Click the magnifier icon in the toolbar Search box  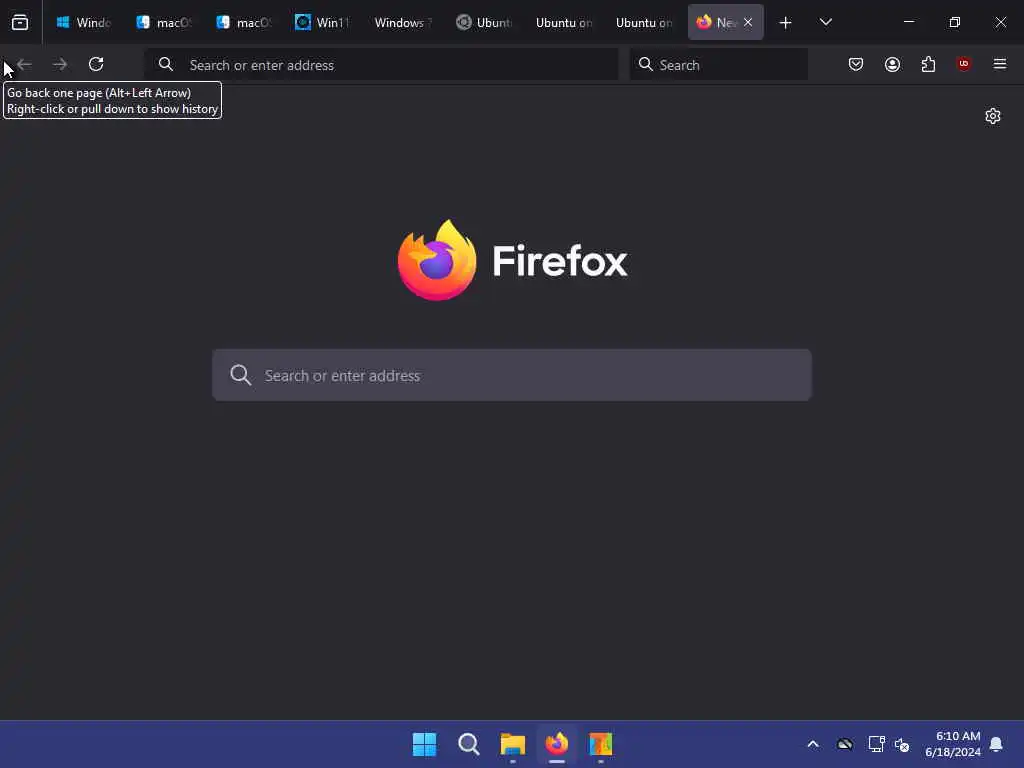645,64
